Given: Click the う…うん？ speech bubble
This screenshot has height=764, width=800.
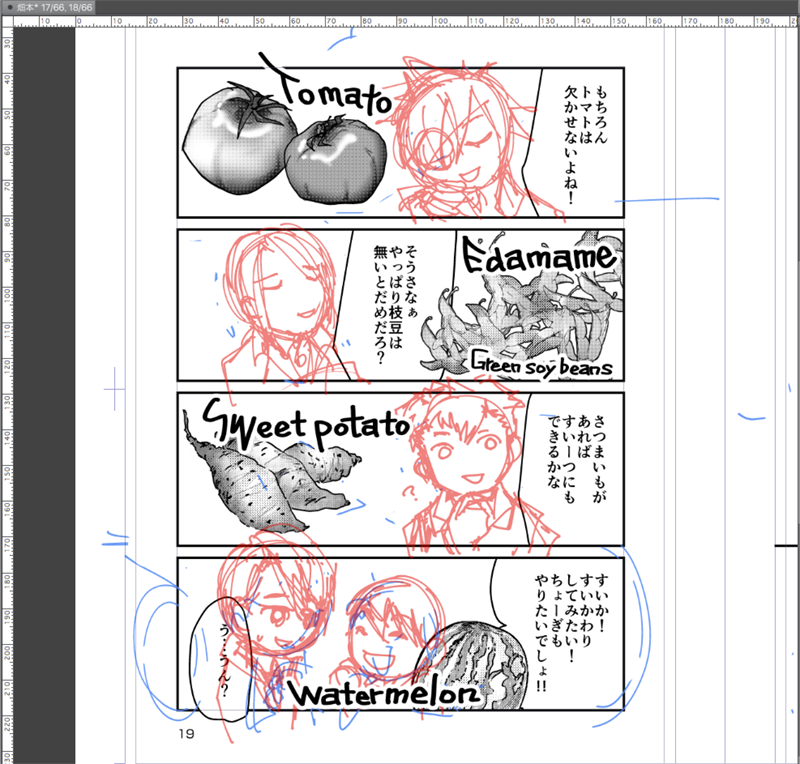Looking at the screenshot, I should [219, 658].
